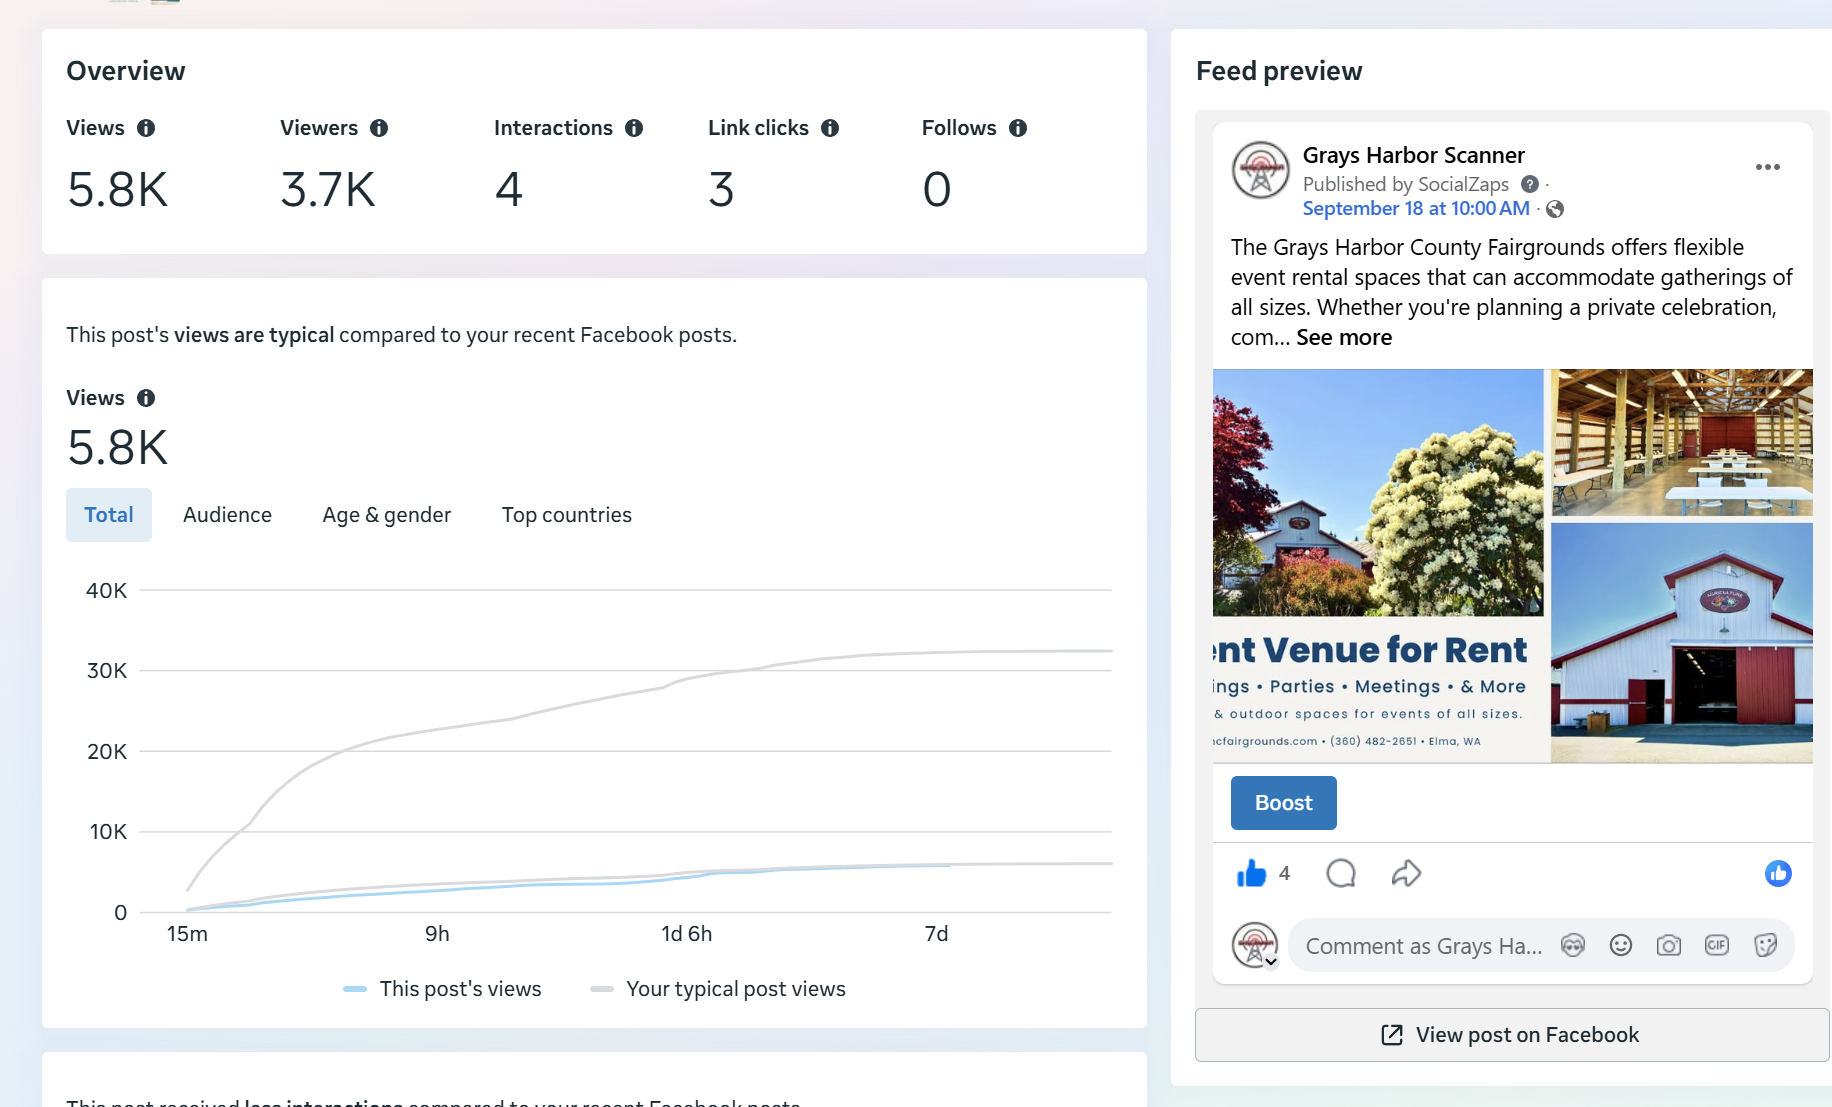Open the post's three-dot options menu
Screen dimensions: 1832x1107
1768,167
